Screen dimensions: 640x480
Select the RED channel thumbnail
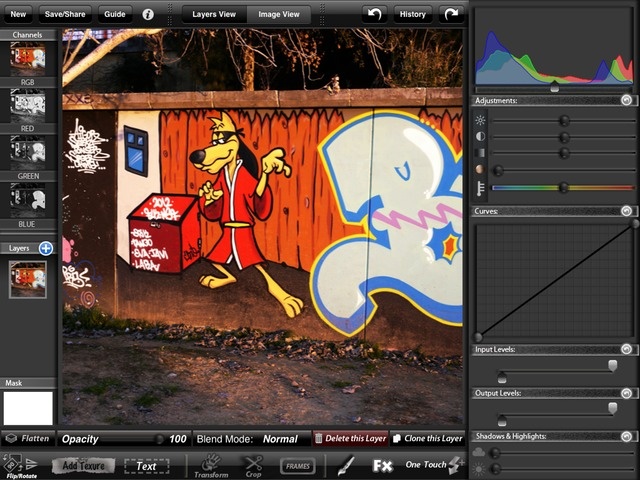[28, 106]
